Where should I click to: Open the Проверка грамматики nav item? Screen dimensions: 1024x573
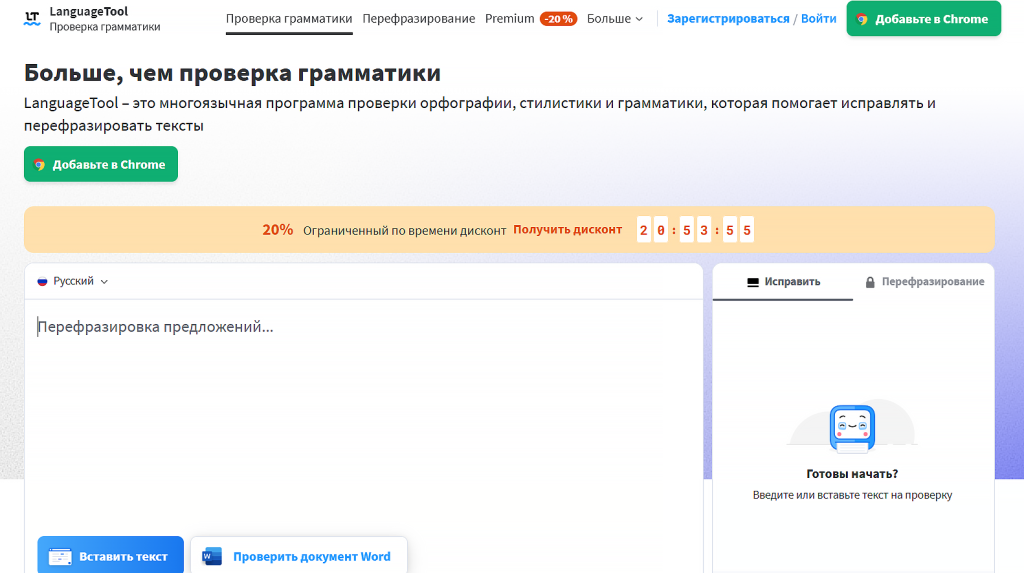(x=289, y=19)
